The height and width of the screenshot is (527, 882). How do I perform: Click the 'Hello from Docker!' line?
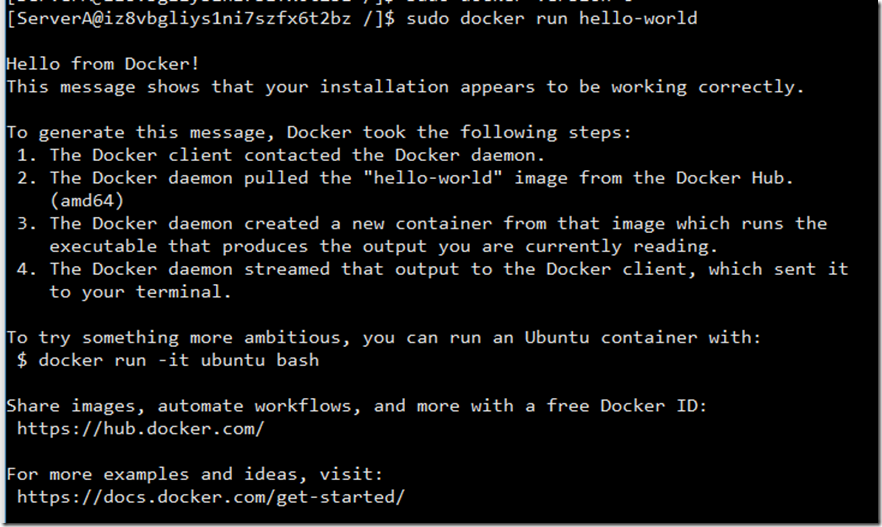click(x=103, y=64)
